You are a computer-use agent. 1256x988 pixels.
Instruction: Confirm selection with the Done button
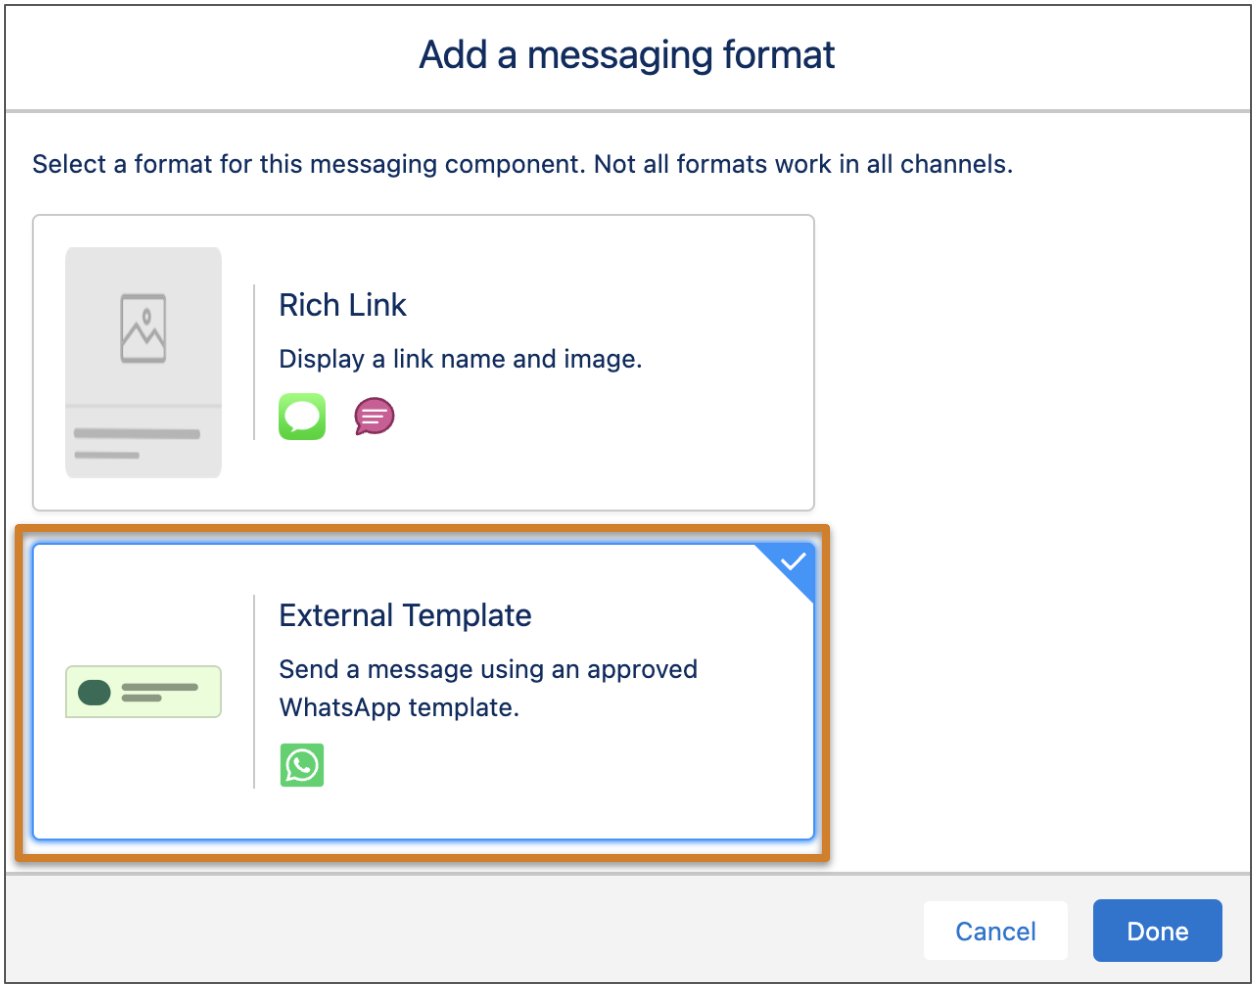pos(1157,931)
